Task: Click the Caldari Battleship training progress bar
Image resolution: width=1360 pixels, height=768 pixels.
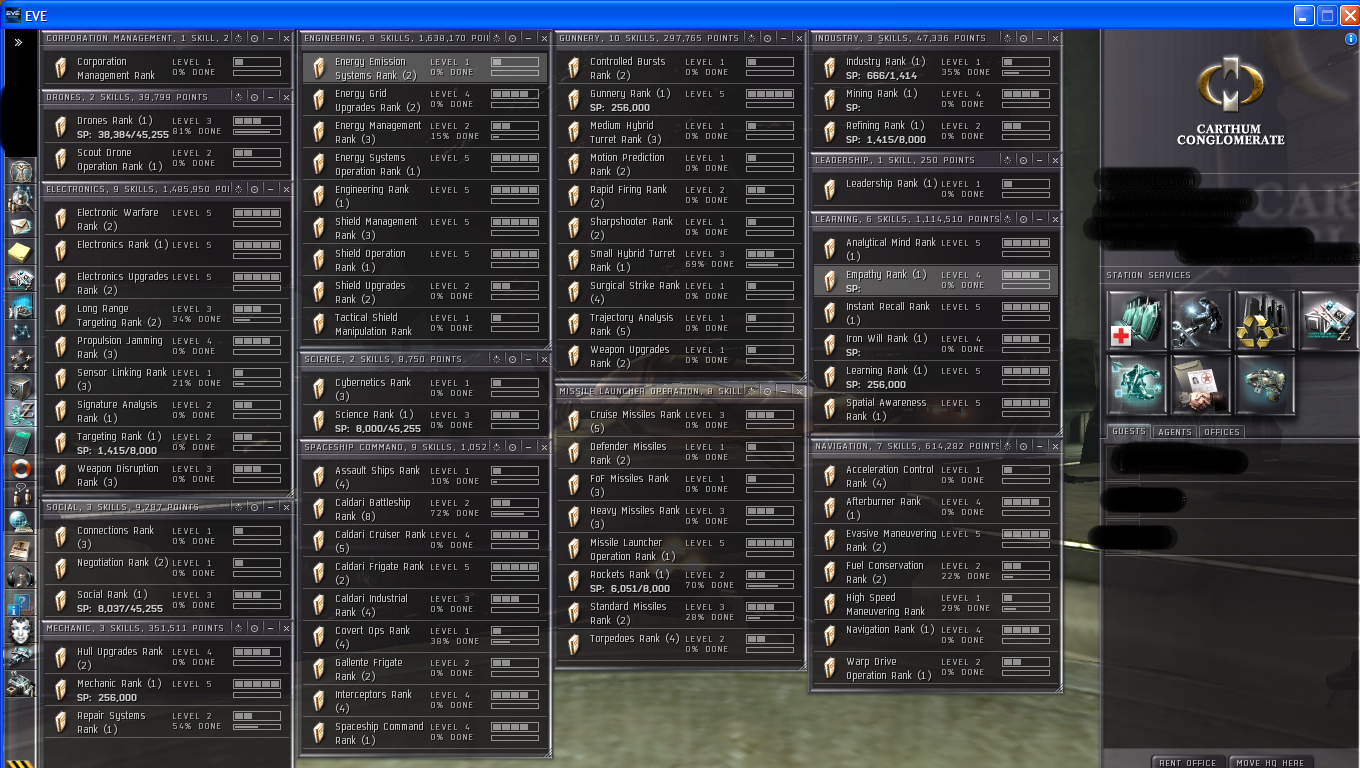Action: point(515,513)
